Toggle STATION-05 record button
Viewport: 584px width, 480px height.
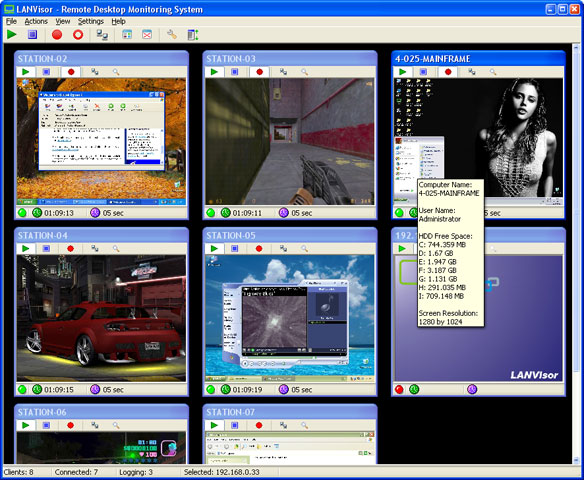click(x=259, y=248)
